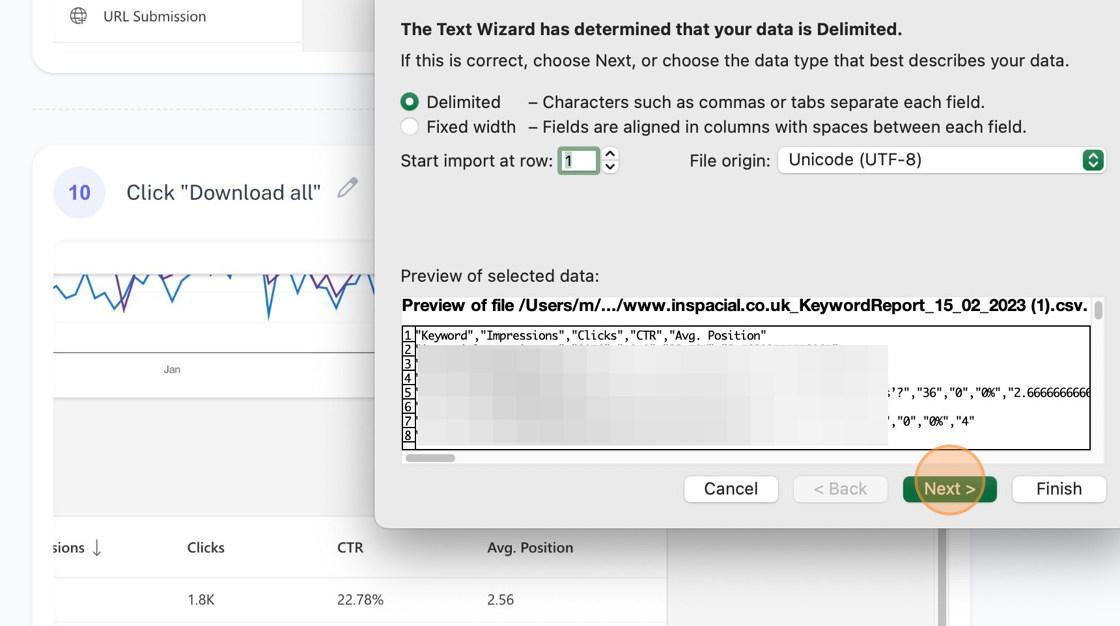Click the preview file path text

tap(744, 306)
